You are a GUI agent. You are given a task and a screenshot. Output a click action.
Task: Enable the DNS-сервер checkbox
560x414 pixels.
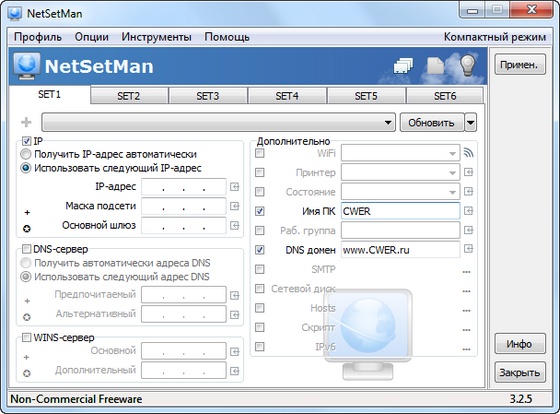pos(26,249)
